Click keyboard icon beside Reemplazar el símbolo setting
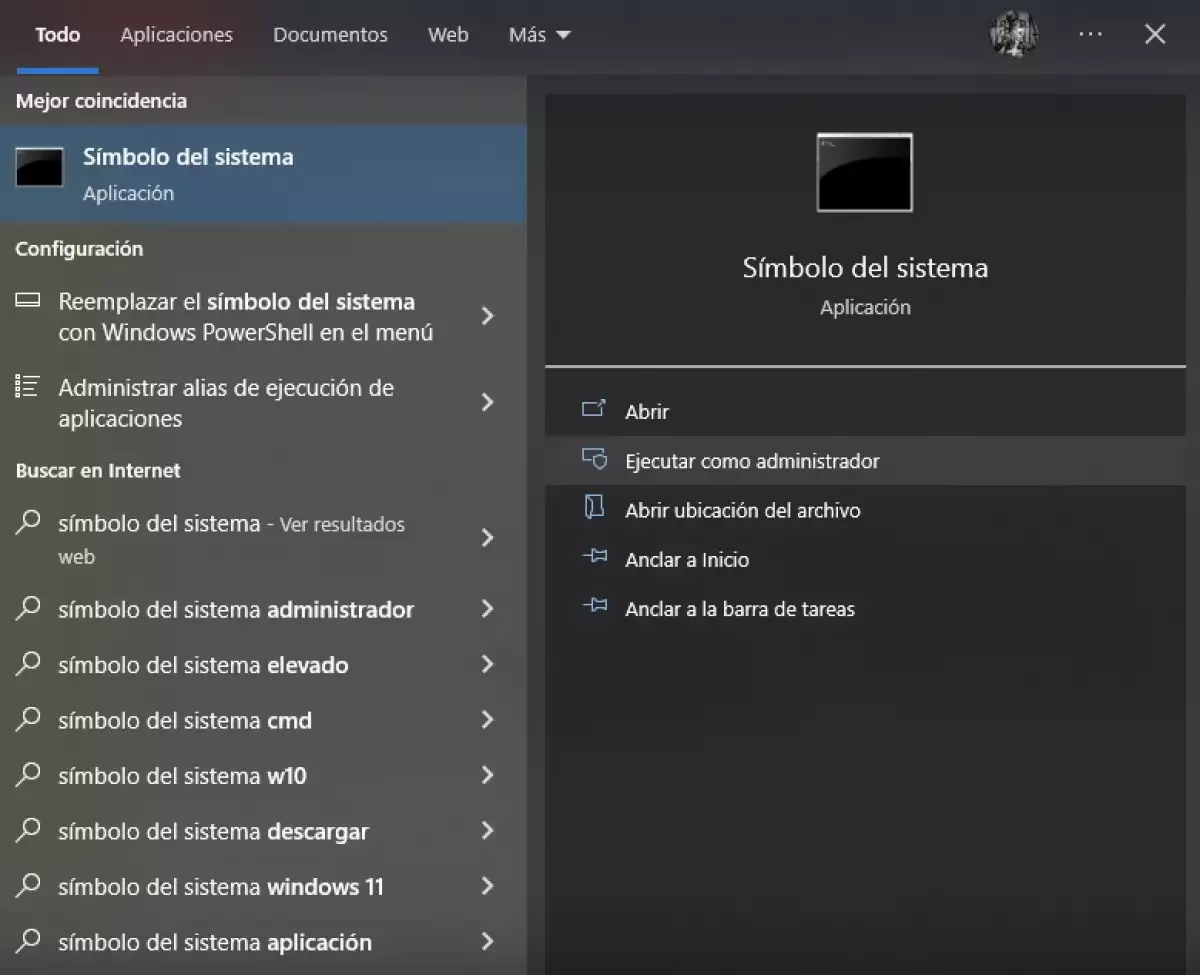 (28, 300)
